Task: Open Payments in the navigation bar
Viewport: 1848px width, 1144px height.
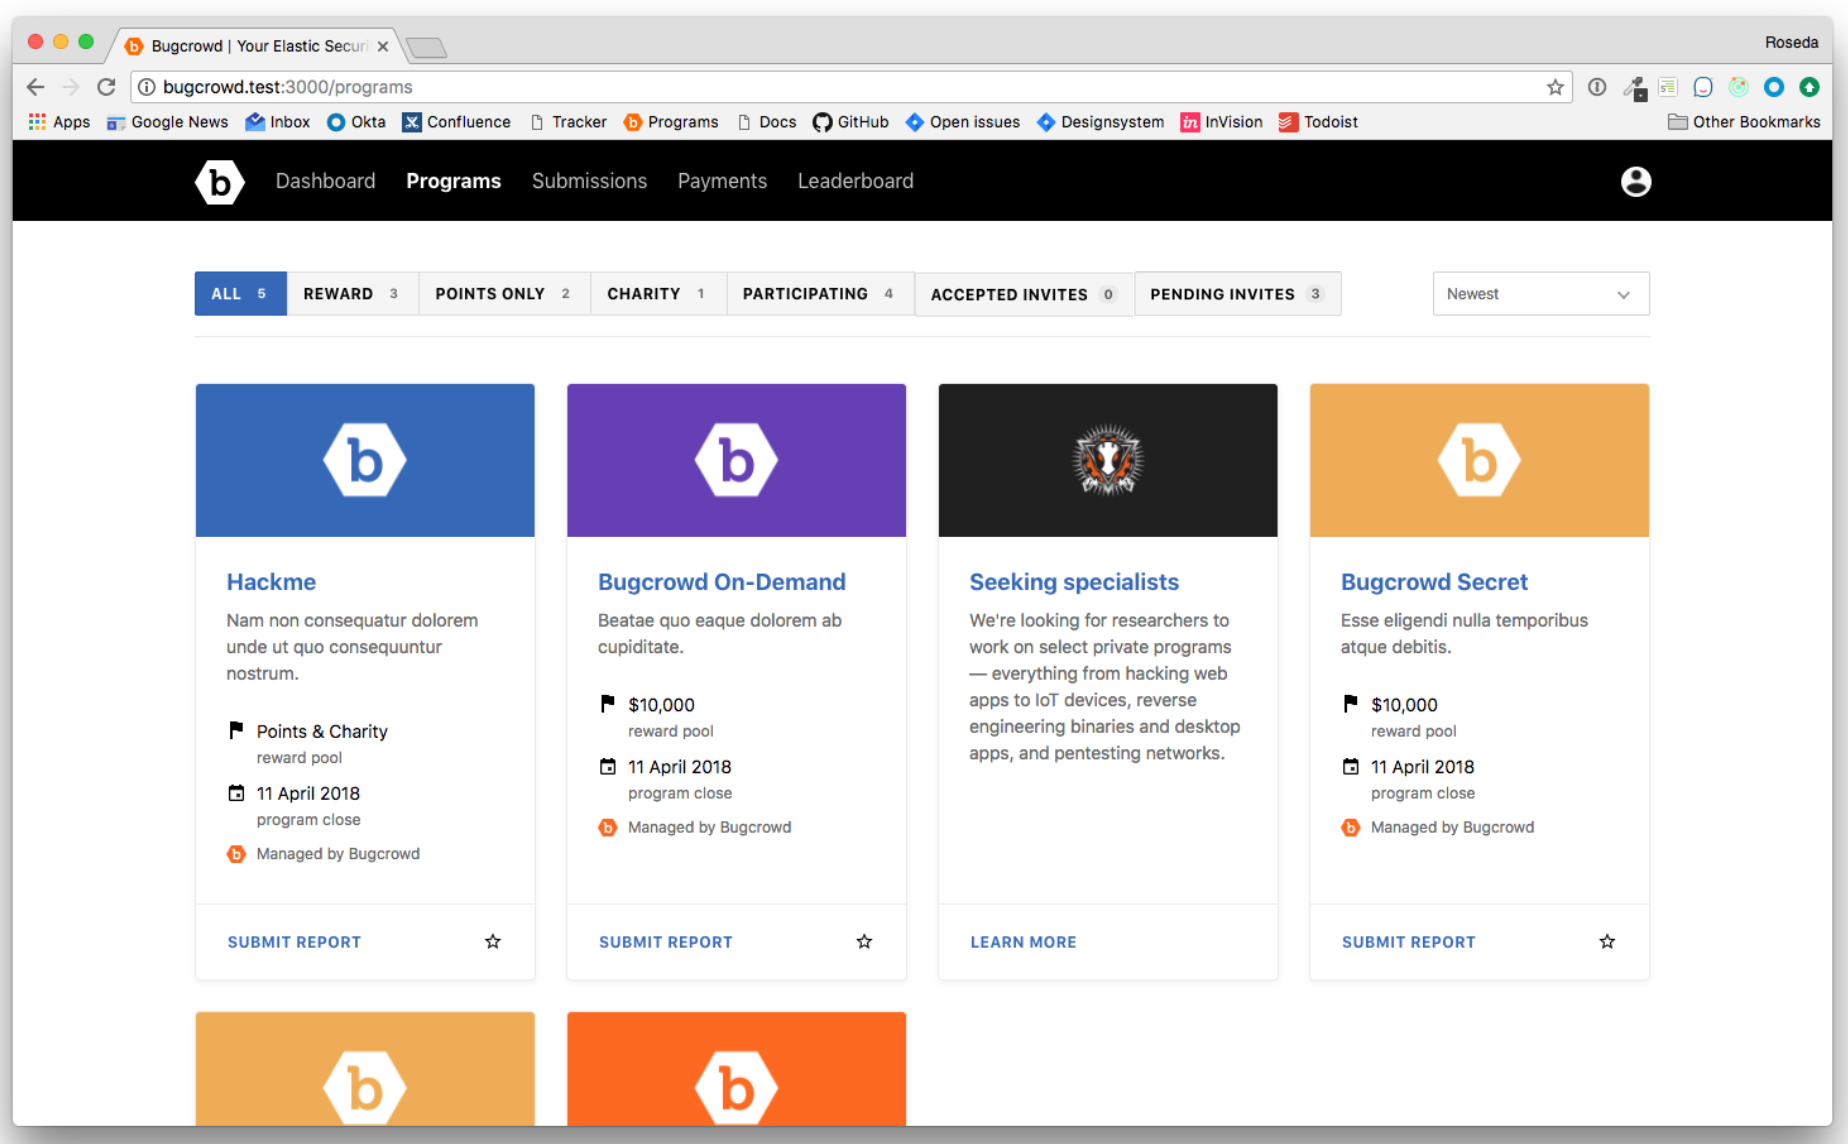Action: 723,181
